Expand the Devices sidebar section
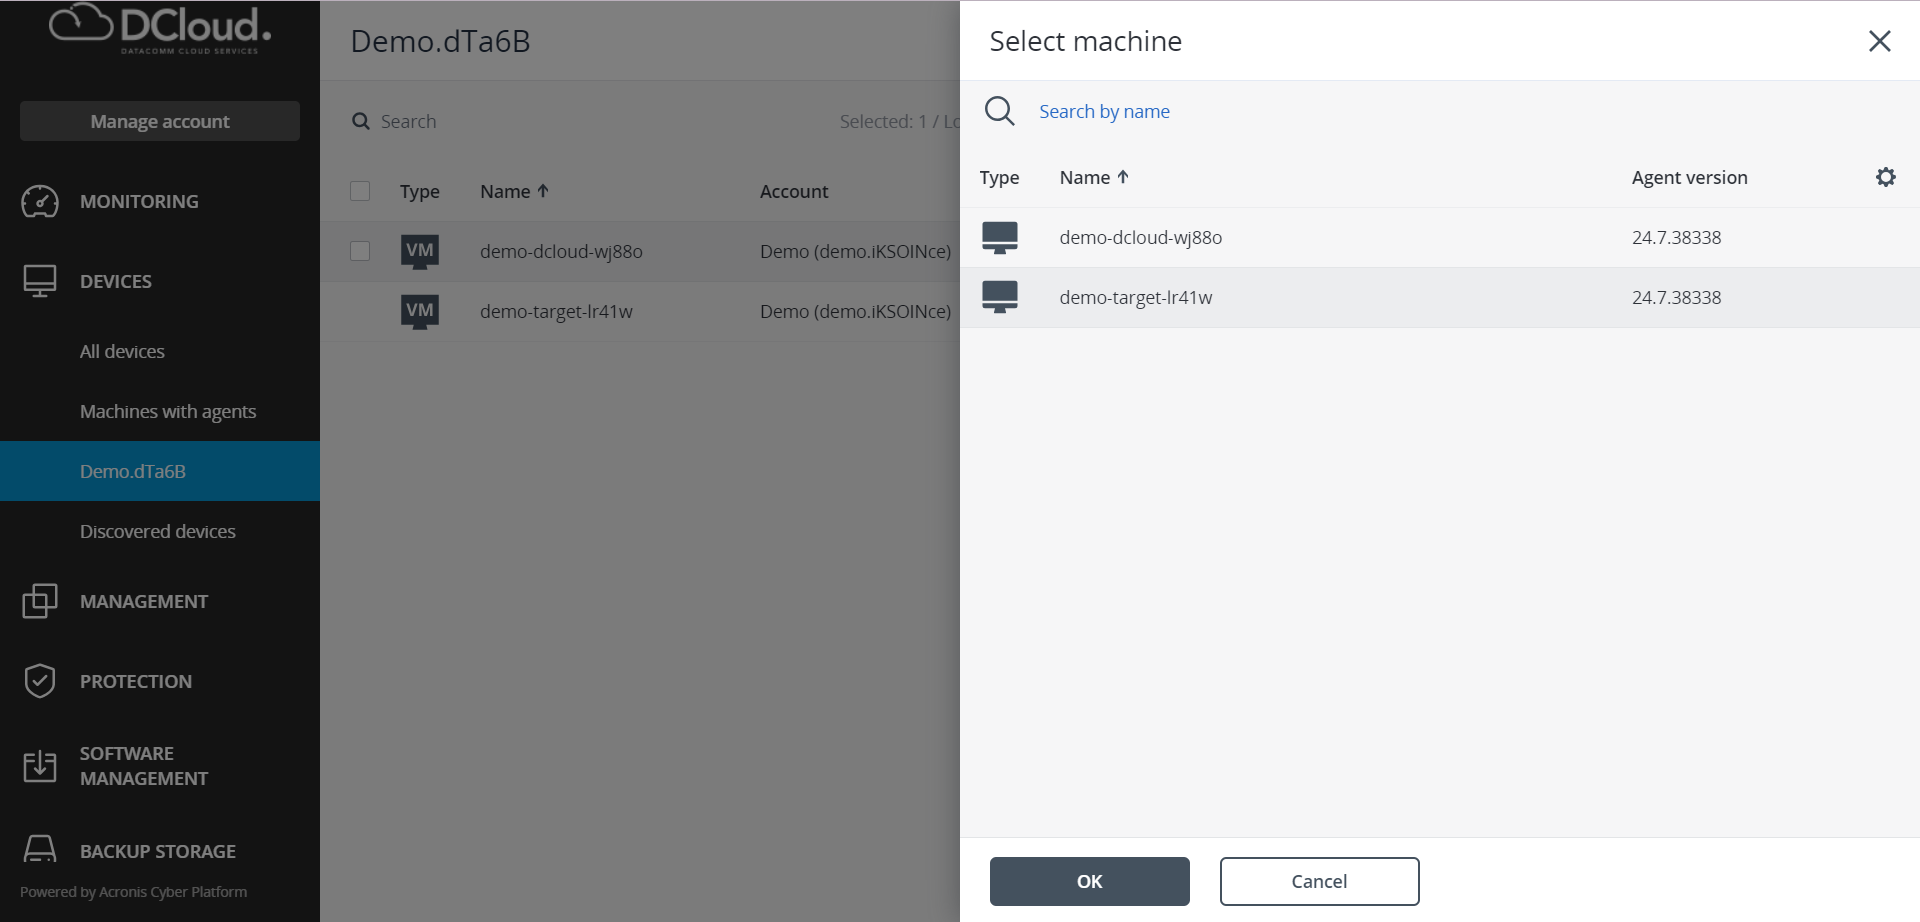This screenshot has height=922, width=1920. click(x=116, y=281)
